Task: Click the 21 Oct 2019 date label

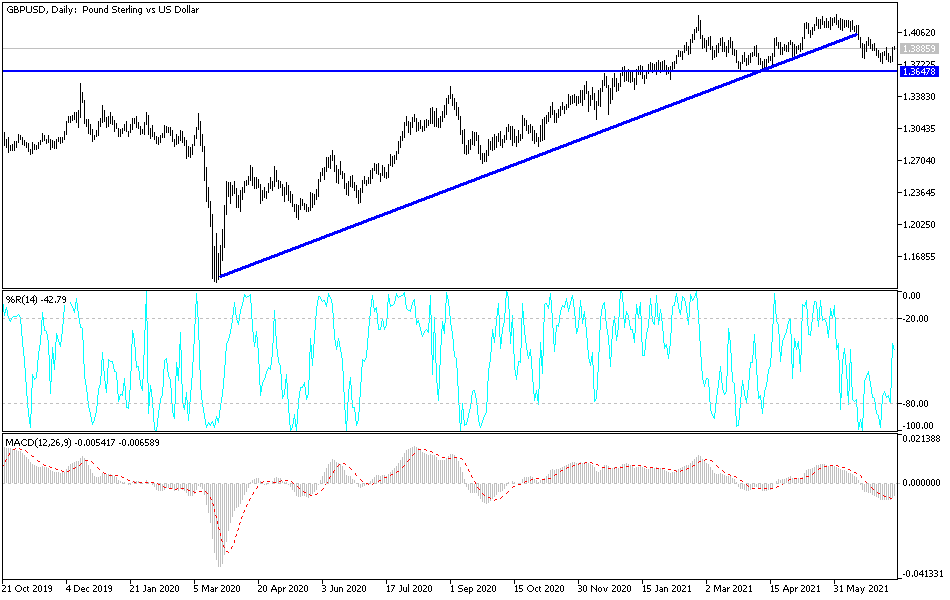Action: click(26, 590)
